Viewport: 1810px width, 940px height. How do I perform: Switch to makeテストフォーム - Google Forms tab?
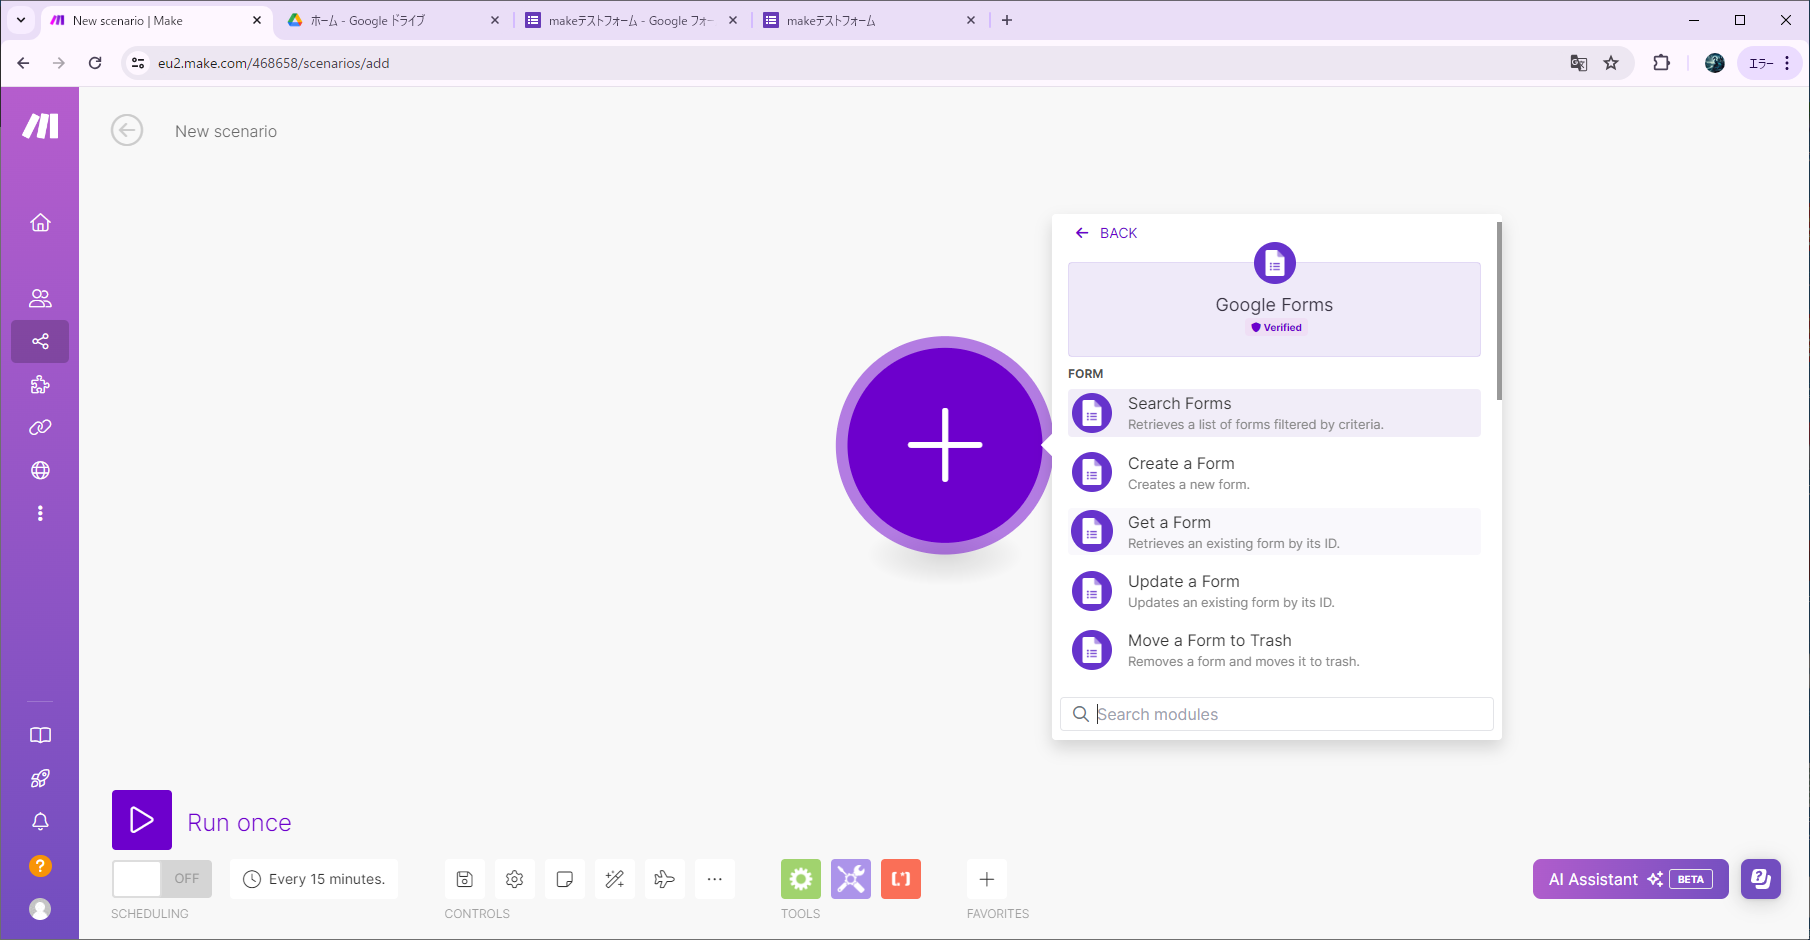(x=630, y=20)
